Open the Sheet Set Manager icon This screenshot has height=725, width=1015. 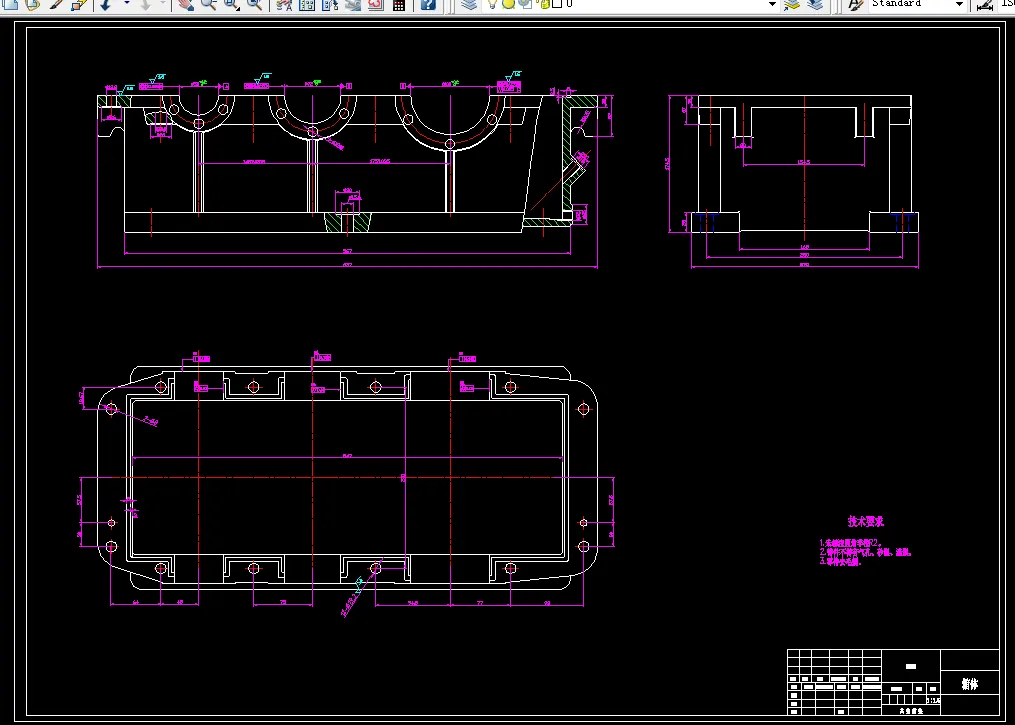[353, 4]
